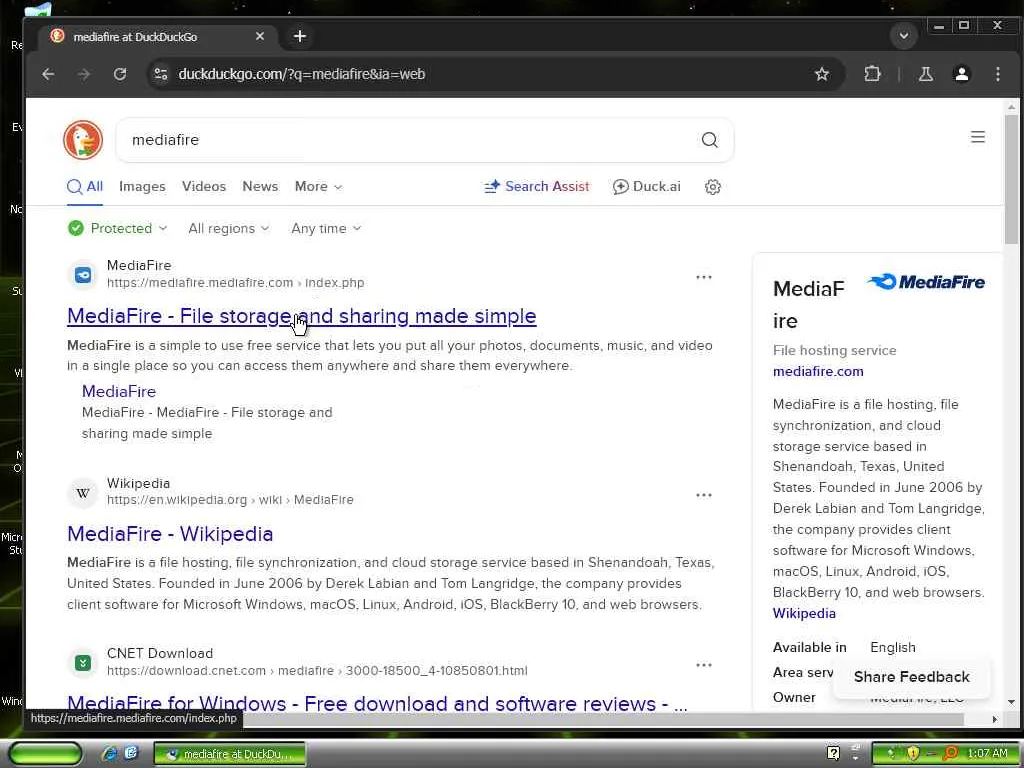Switch to the All results tab

(85, 187)
